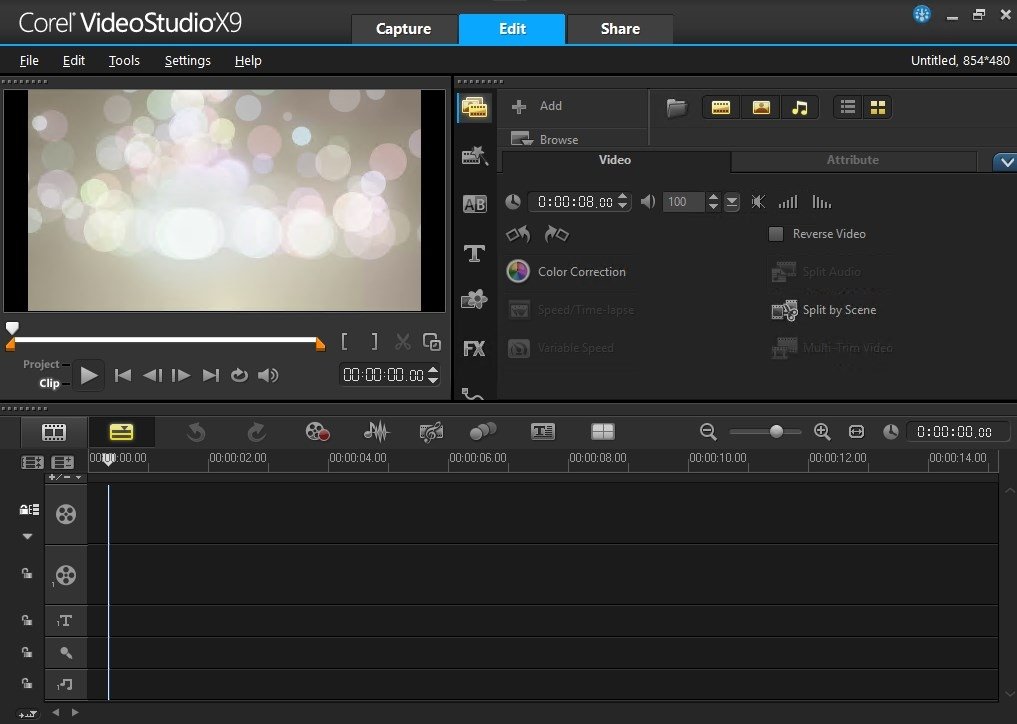Viewport: 1017px width, 724px height.
Task: Open the clip volume slider dropdown
Action: point(732,202)
